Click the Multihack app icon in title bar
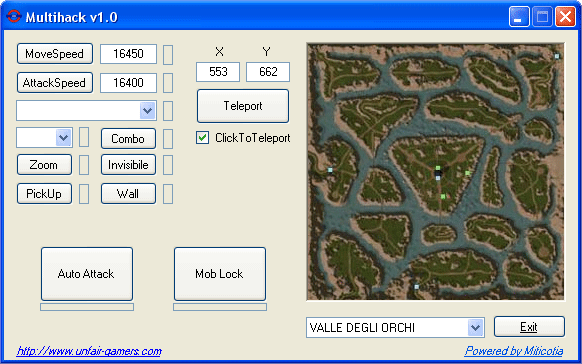Image resolution: width=582 pixels, height=364 pixels. point(13,17)
